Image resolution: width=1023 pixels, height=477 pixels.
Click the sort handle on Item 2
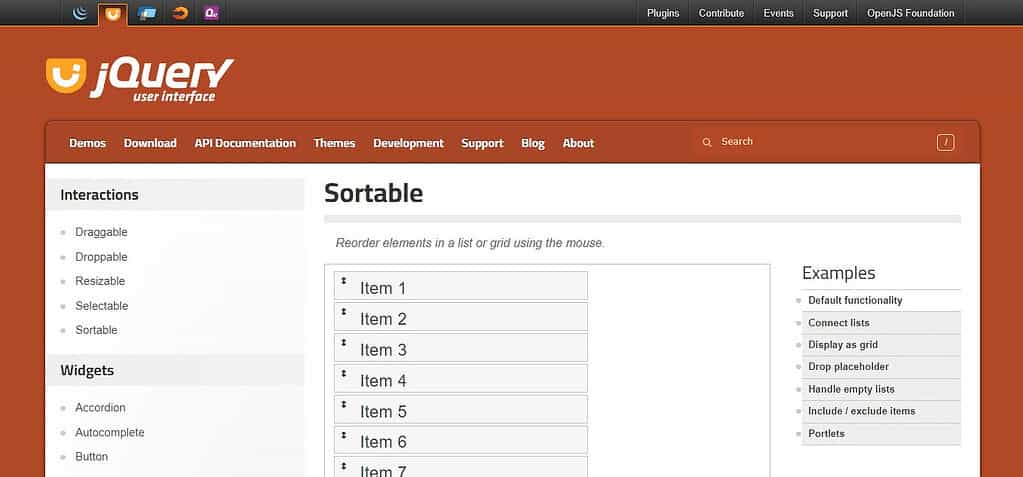click(x=344, y=311)
